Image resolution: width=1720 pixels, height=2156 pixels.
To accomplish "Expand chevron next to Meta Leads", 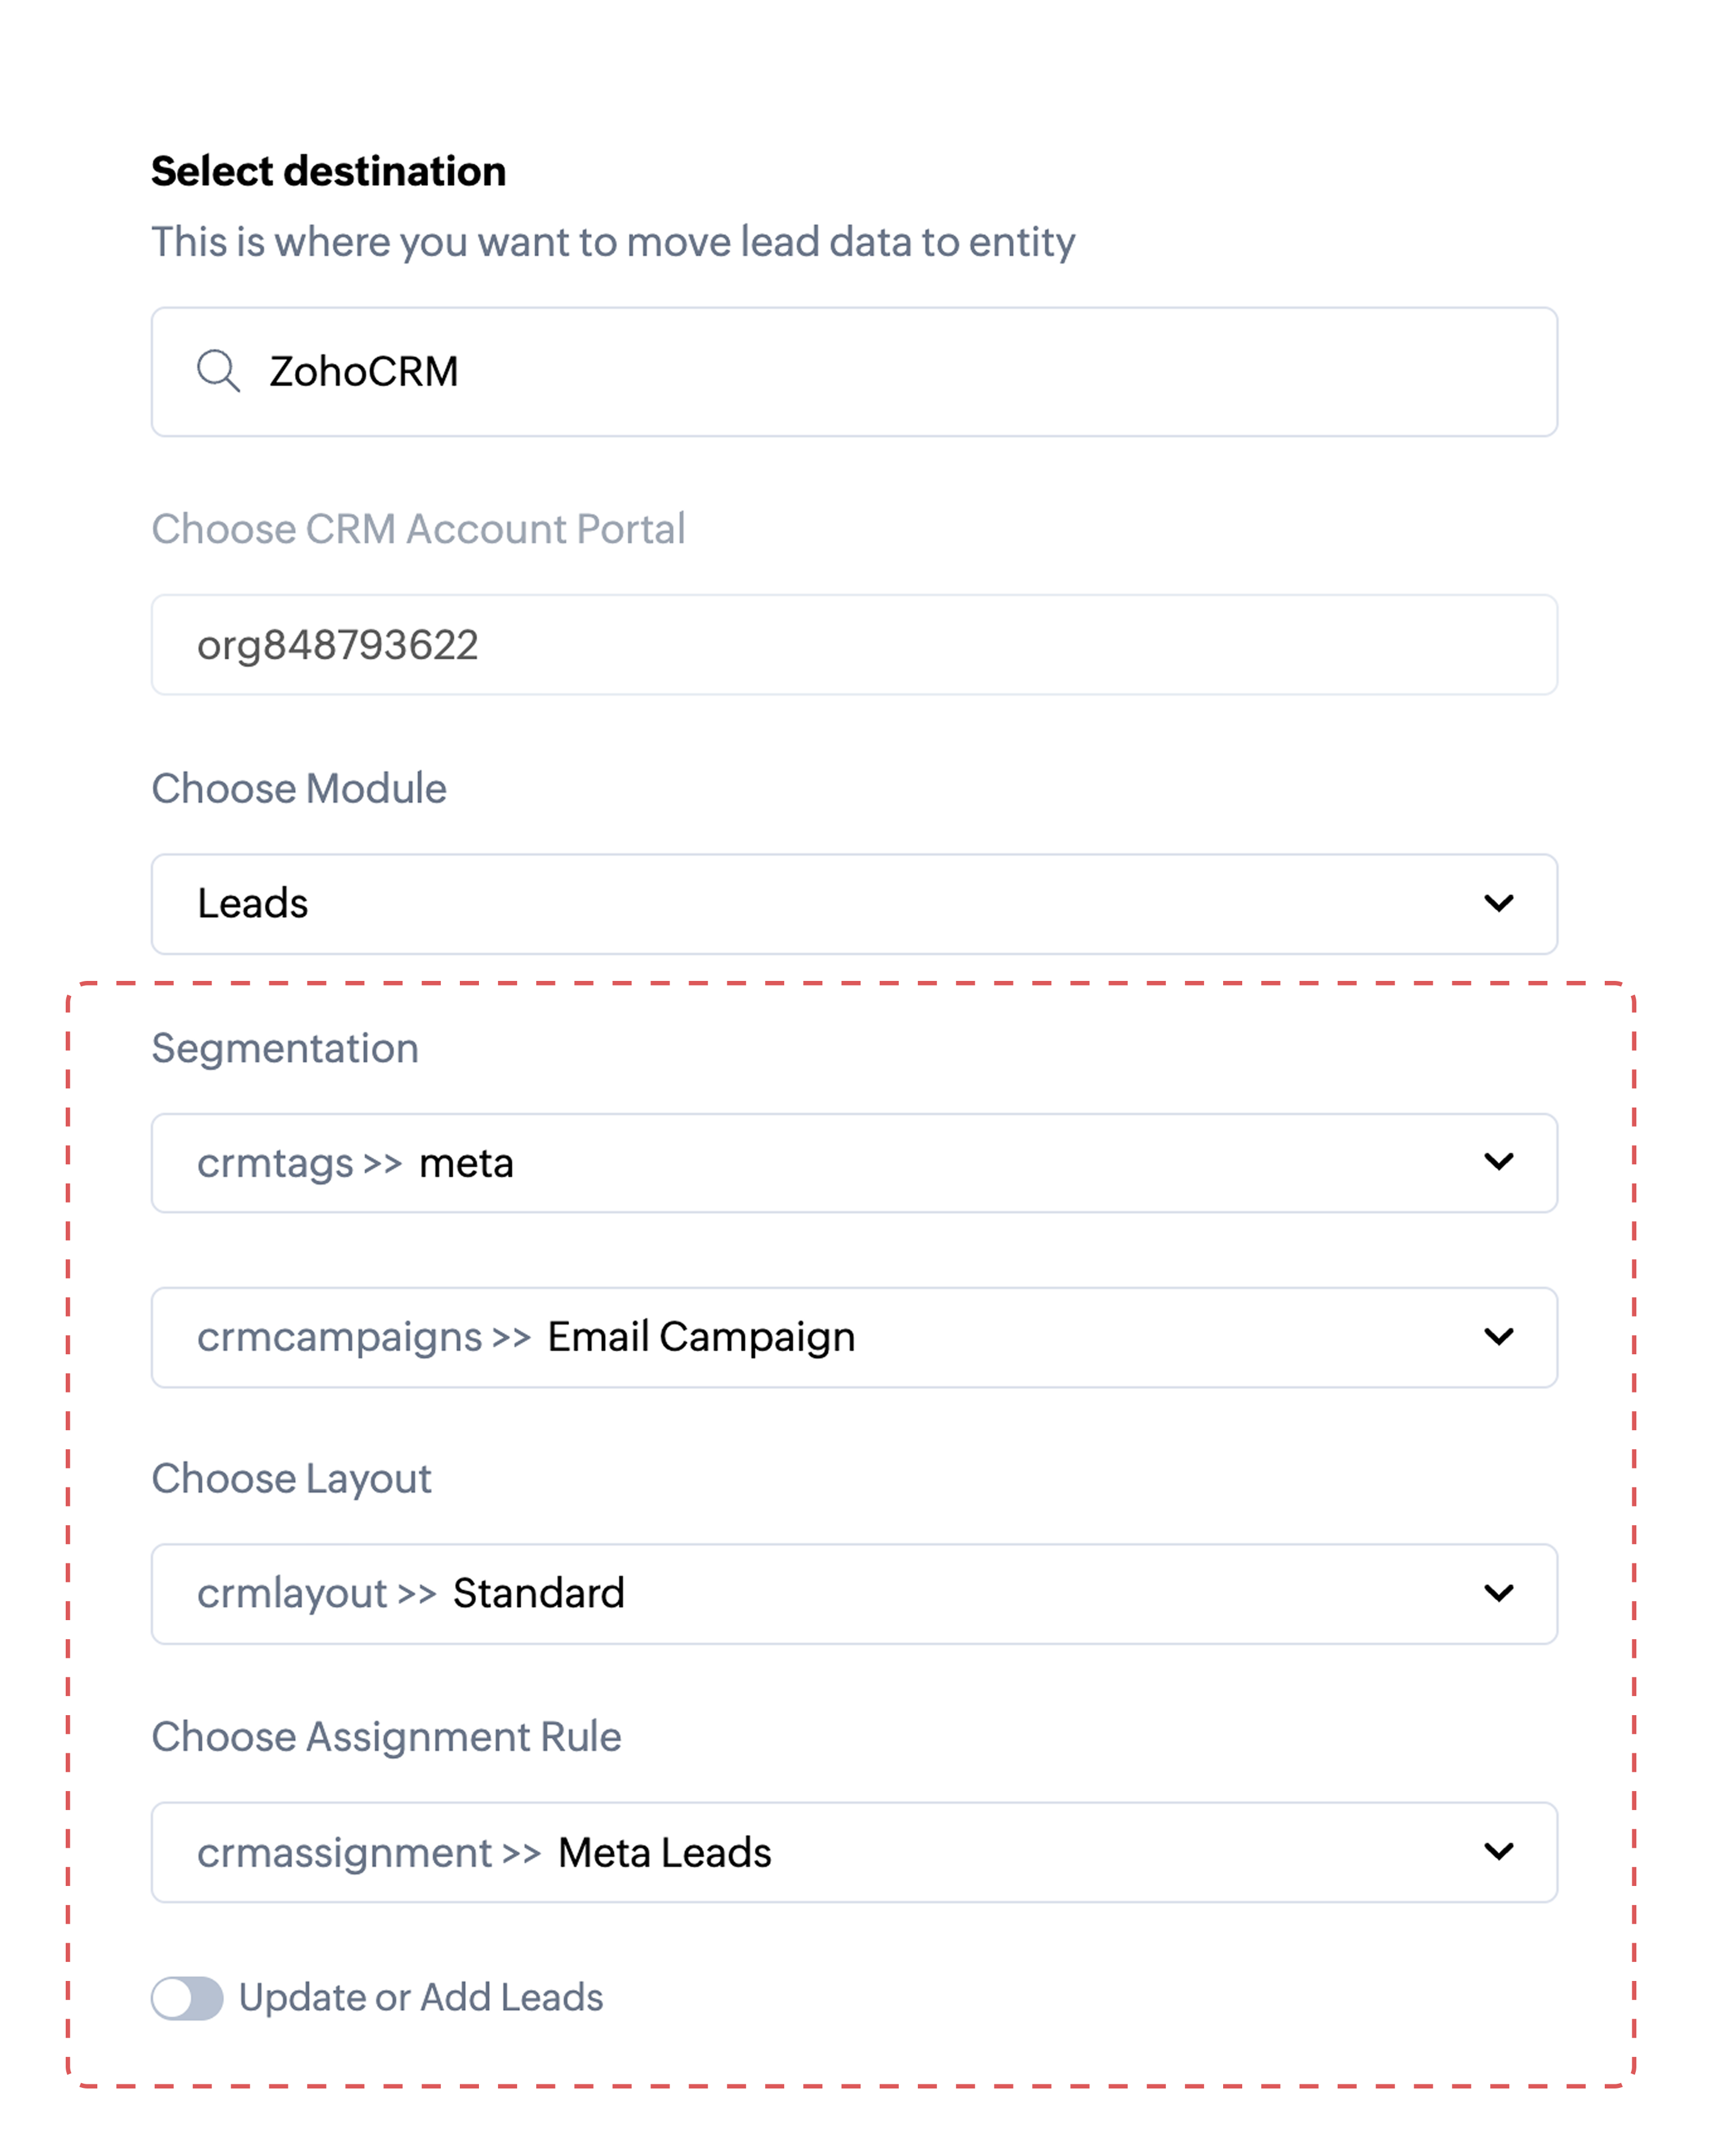I will [x=1498, y=1852].
